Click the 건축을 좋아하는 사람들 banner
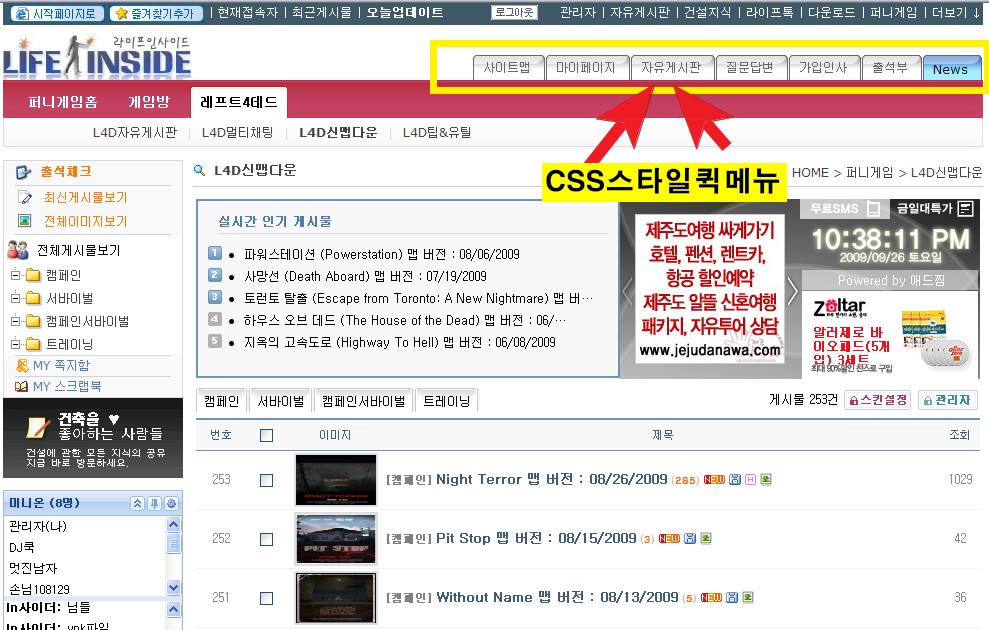This screenshot has width=989, height=630. pyautogui.click(x=93, y=438)
